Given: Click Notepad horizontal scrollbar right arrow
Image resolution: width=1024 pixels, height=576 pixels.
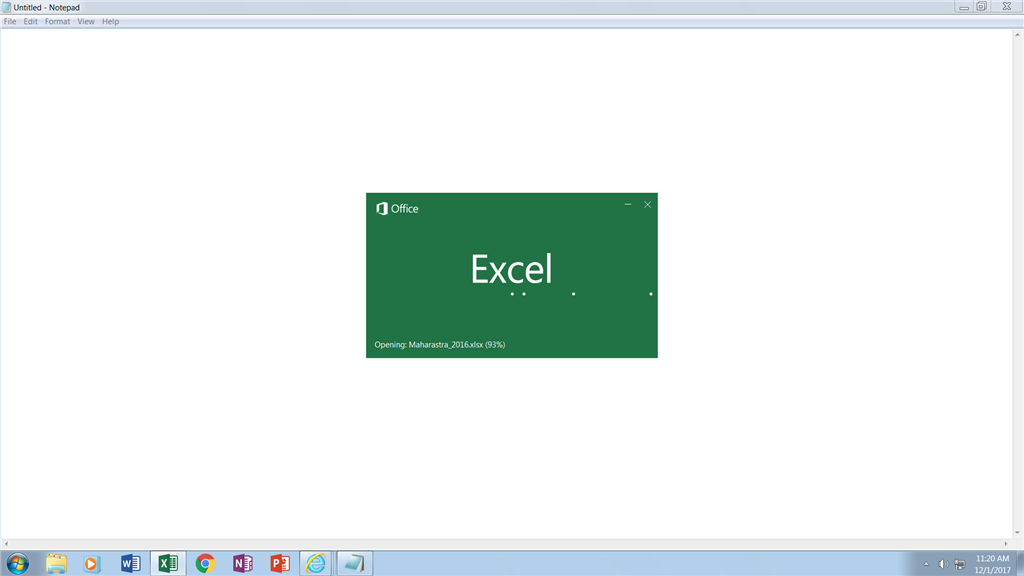Looking at the screenshot, I should (1006, 543).
